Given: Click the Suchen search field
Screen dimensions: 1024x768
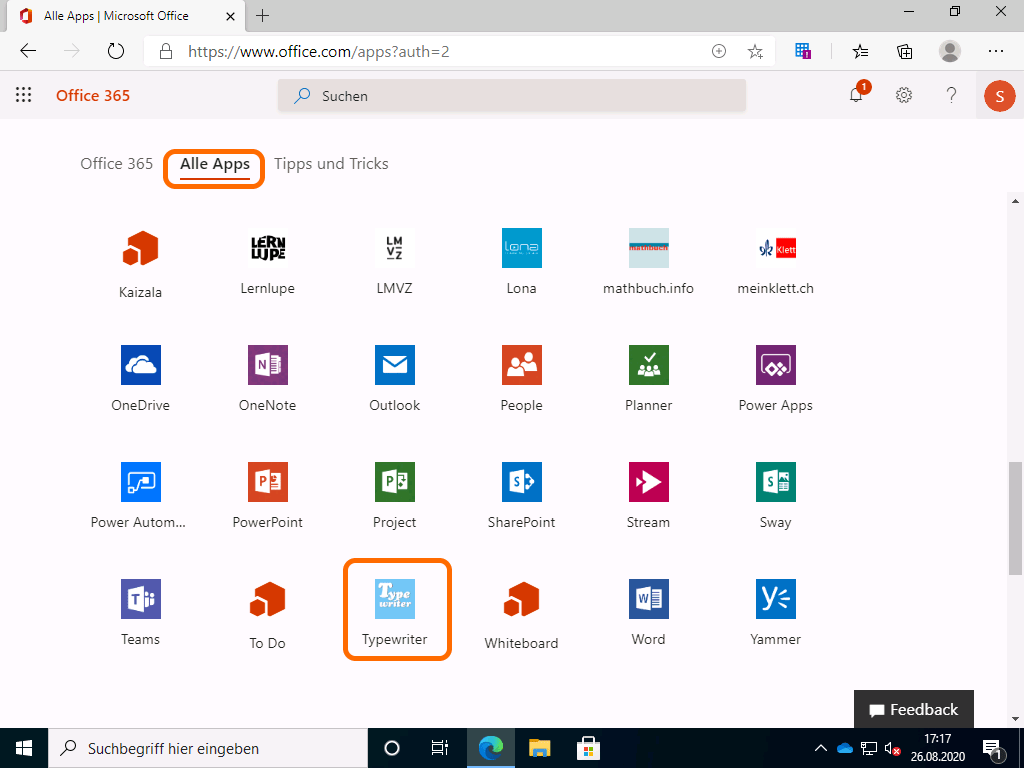Looking at the screenshot, I should tap(511, 96).
